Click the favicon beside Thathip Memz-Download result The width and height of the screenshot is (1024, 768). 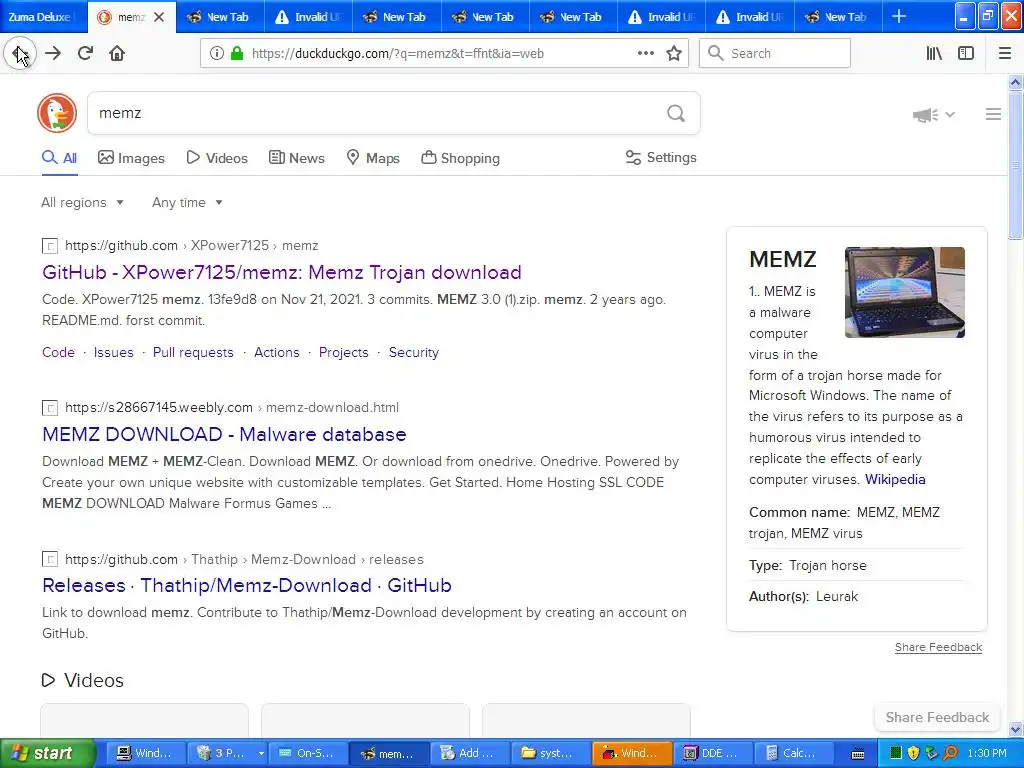[50, 560]
